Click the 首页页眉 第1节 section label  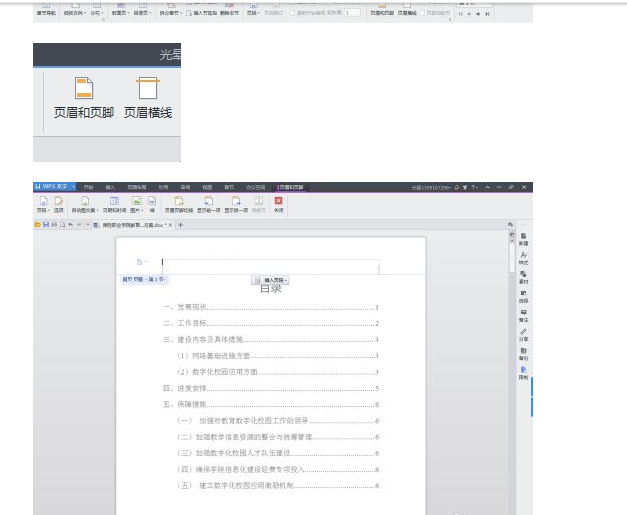pos(145,279)
